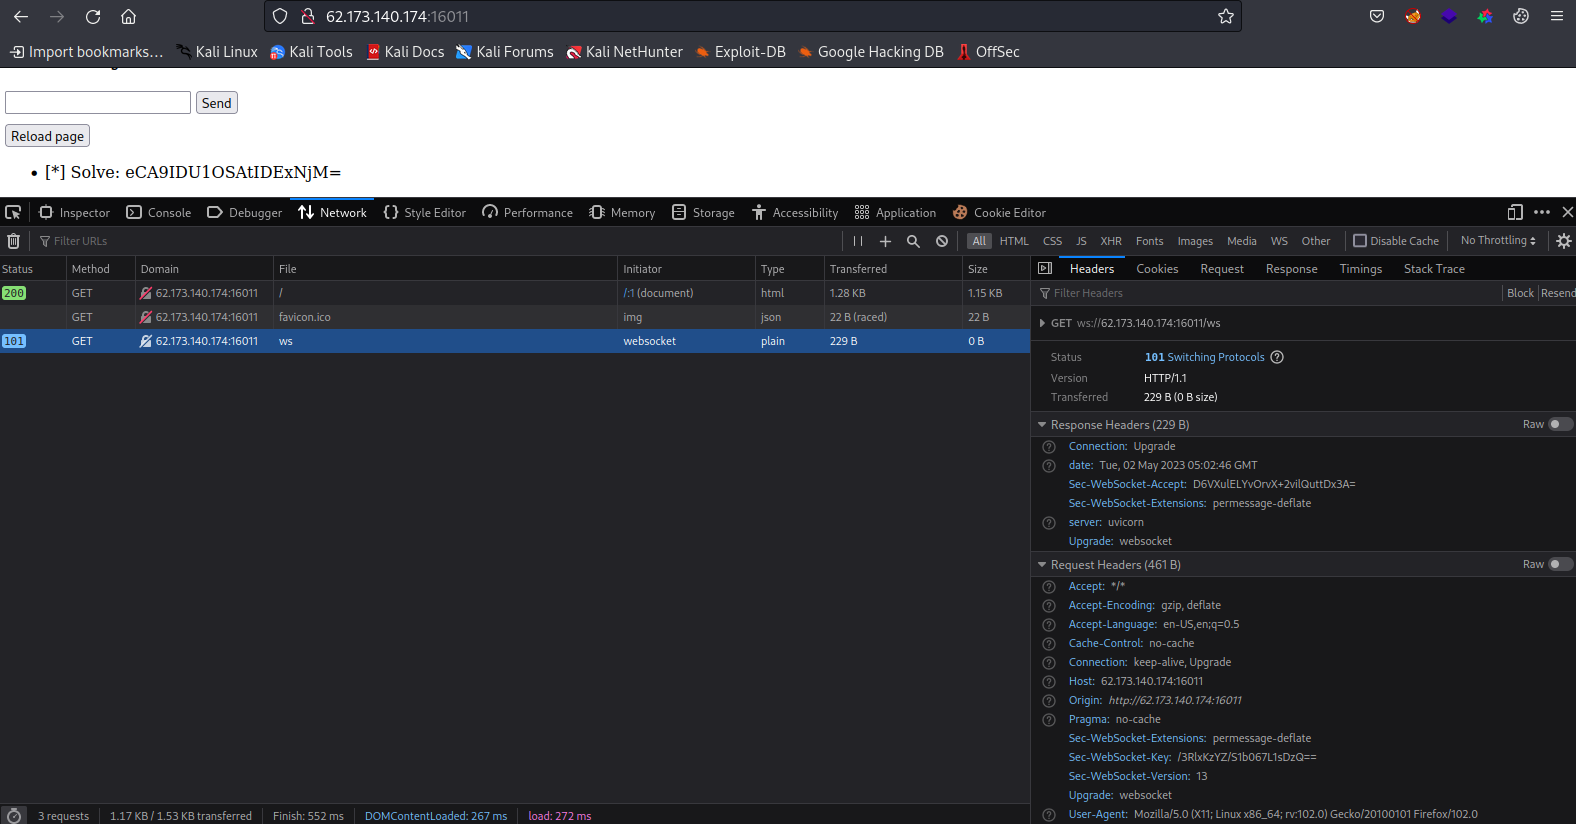Pause network recording
The width and height of the screenshot is (1576, 824).
coord(857,241)
